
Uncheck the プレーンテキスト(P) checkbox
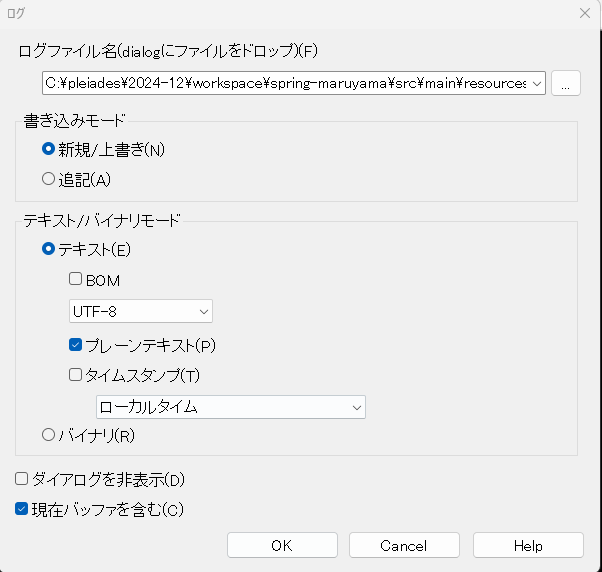click(x=76, y=345)
